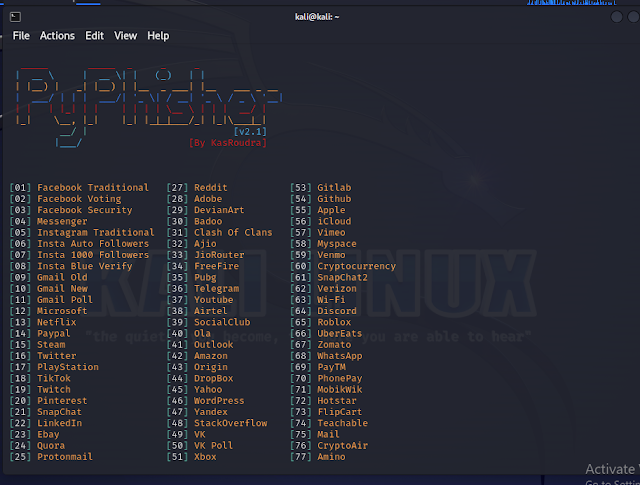Image resolution: width=640 pixels, height=485 pixels.
Task: Click 'Cryptocurrency' option 60
Action: pyautogui.click(x=356, y=266)
